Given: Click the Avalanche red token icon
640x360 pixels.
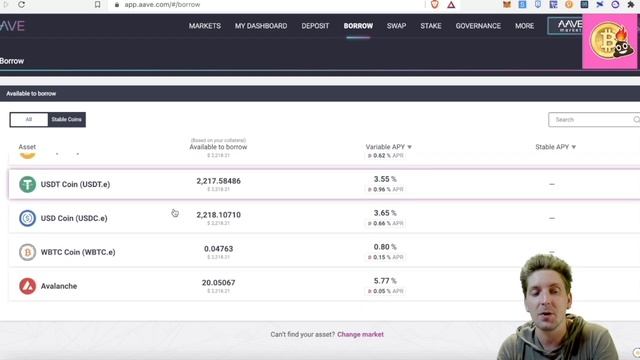Looking at the screenshot, I should (27, 286).
